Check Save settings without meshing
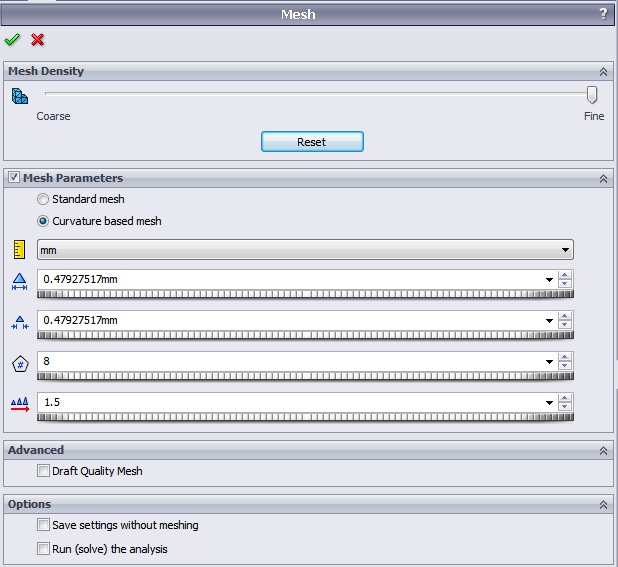Image resolution: width=618 pixels, height=567 pixels. (x=43, y=525)
